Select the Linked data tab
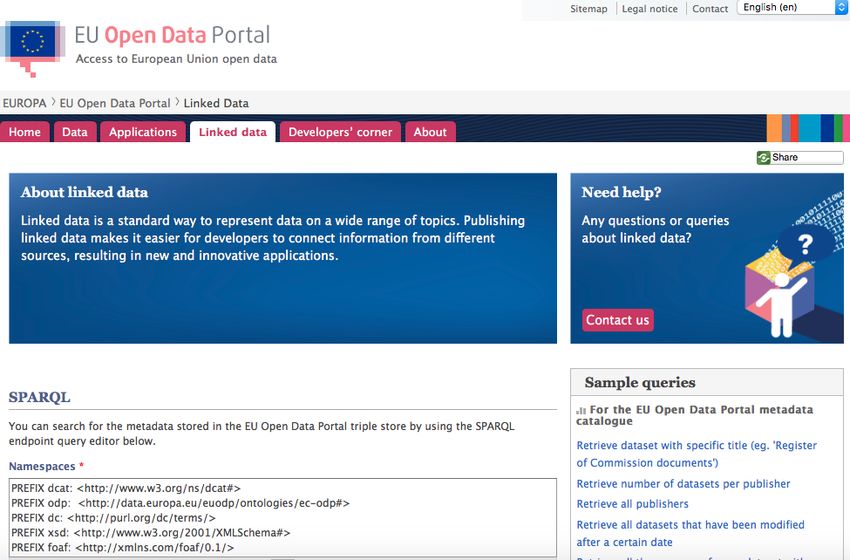Viewport: 850px width, 560px height. click(x=233, y=132)
